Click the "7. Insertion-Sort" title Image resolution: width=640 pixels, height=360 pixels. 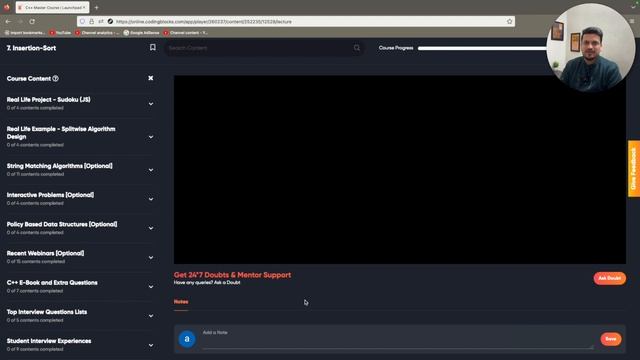pos(31,48)
